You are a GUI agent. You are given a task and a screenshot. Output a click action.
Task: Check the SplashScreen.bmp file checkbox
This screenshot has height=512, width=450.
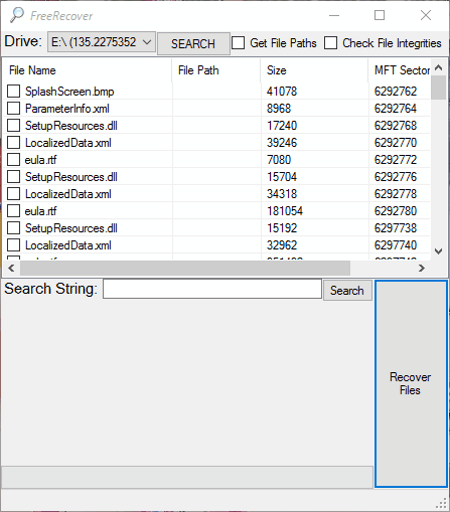point(14,91)
